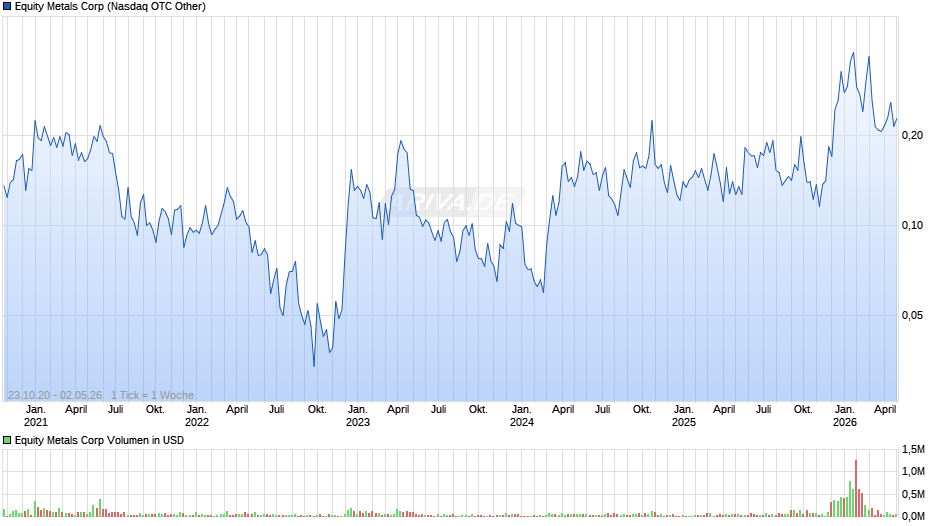Image resolution: width=940 pixels, height=526 pixels.
Task: Click the Jan. 2024 time axis label
Action: coord(522,416)
